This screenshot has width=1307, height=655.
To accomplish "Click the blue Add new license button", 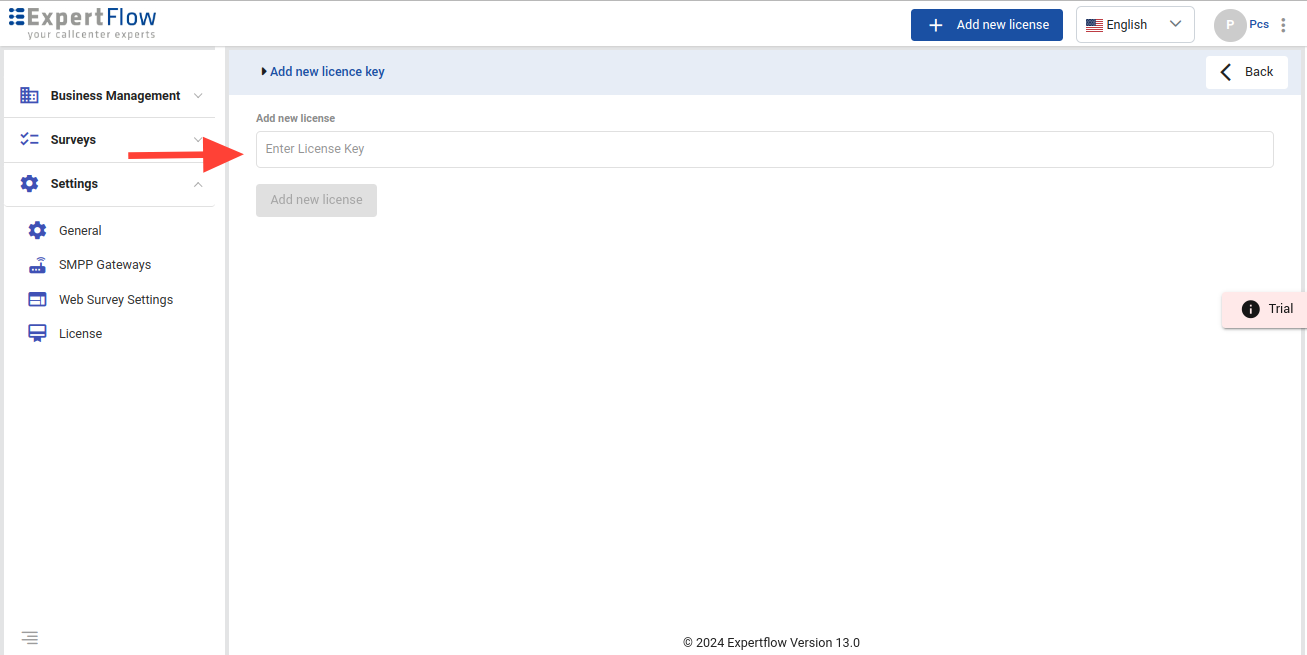I will (x=986, y=25).
